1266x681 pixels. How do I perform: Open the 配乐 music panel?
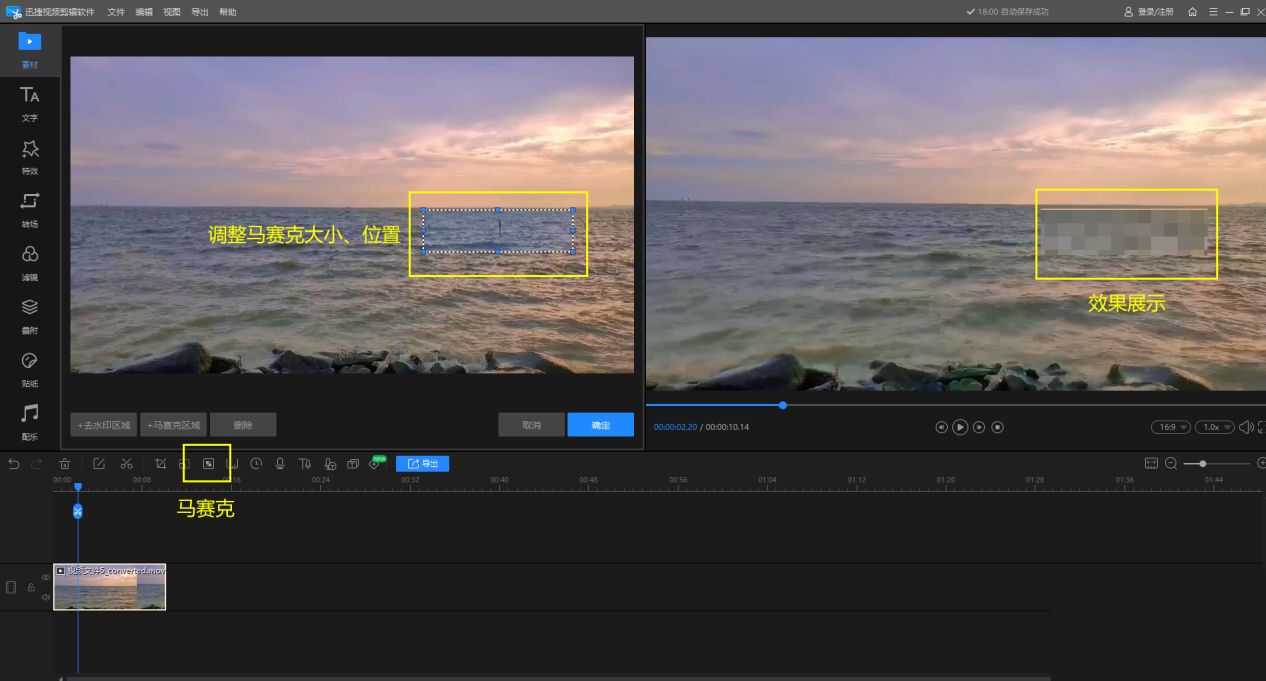point(30,420)
